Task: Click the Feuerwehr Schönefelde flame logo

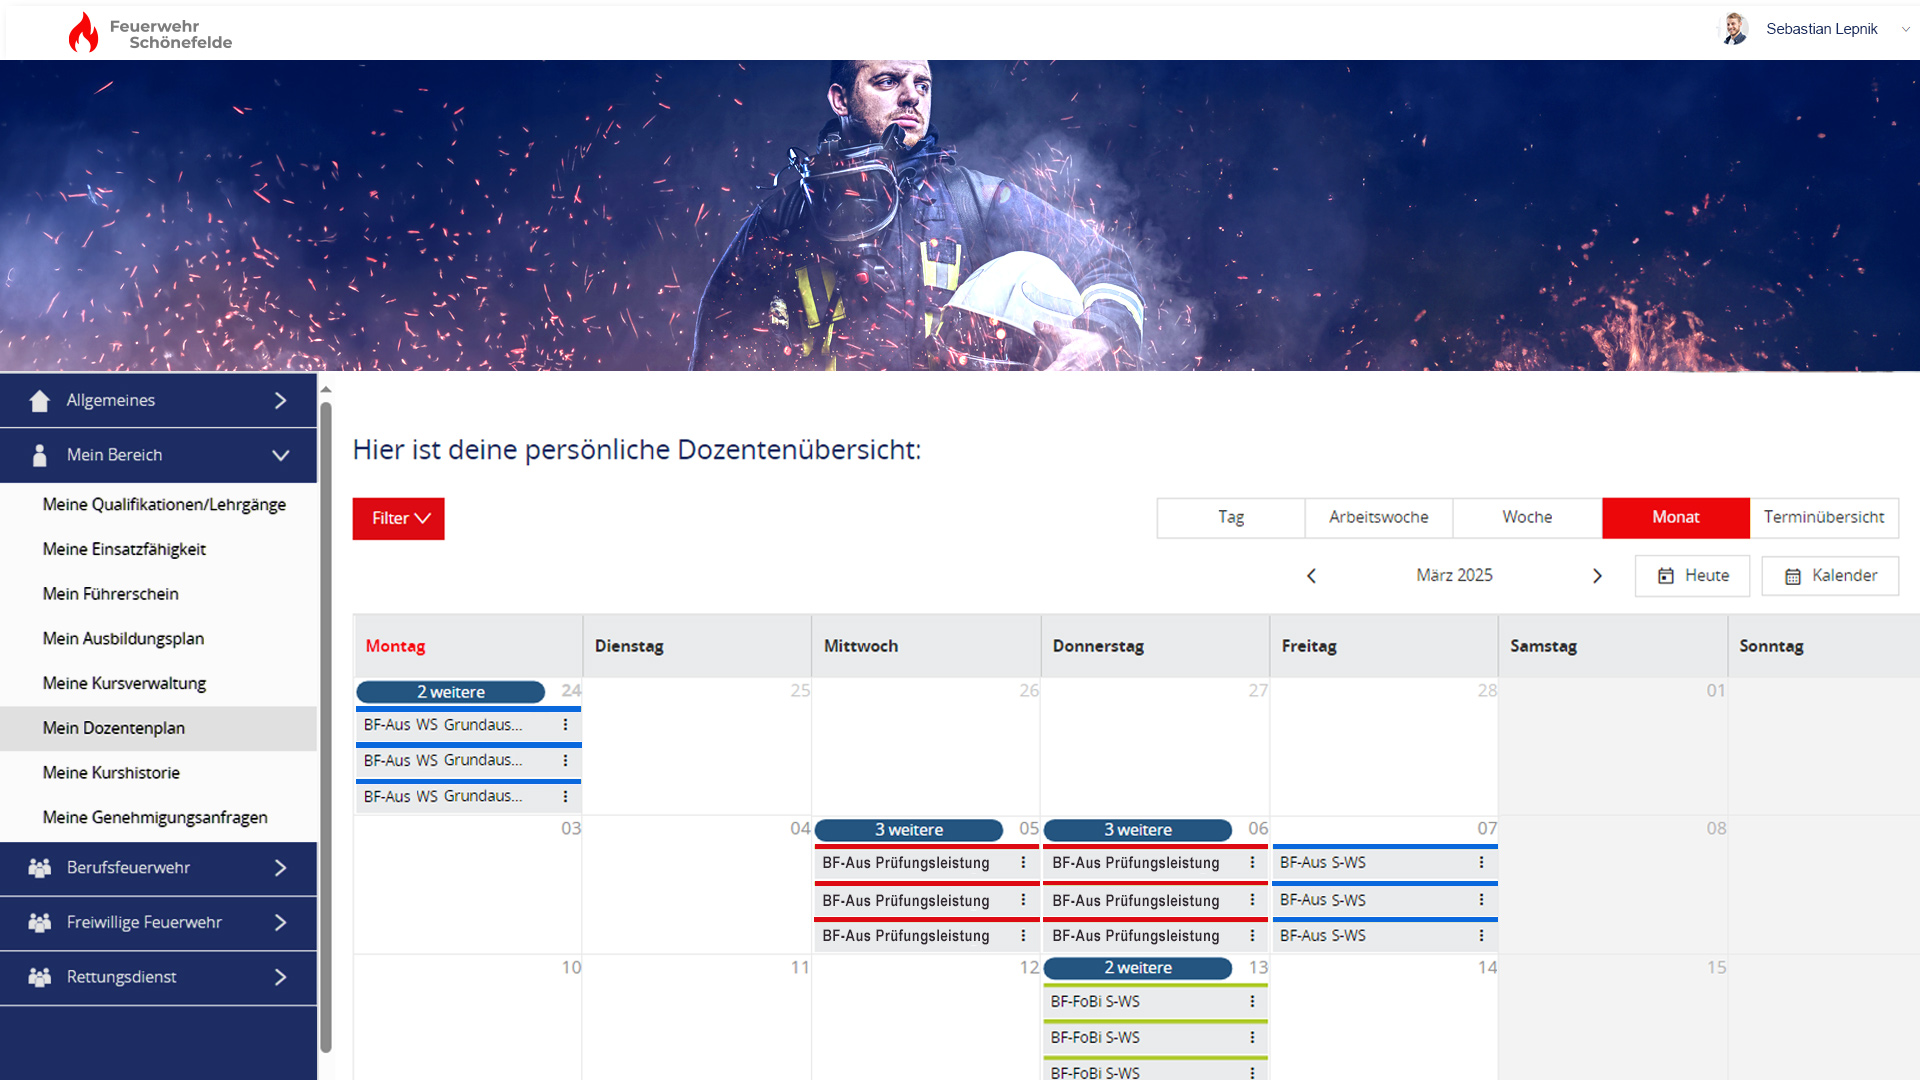Action: [x=83, y=33]
